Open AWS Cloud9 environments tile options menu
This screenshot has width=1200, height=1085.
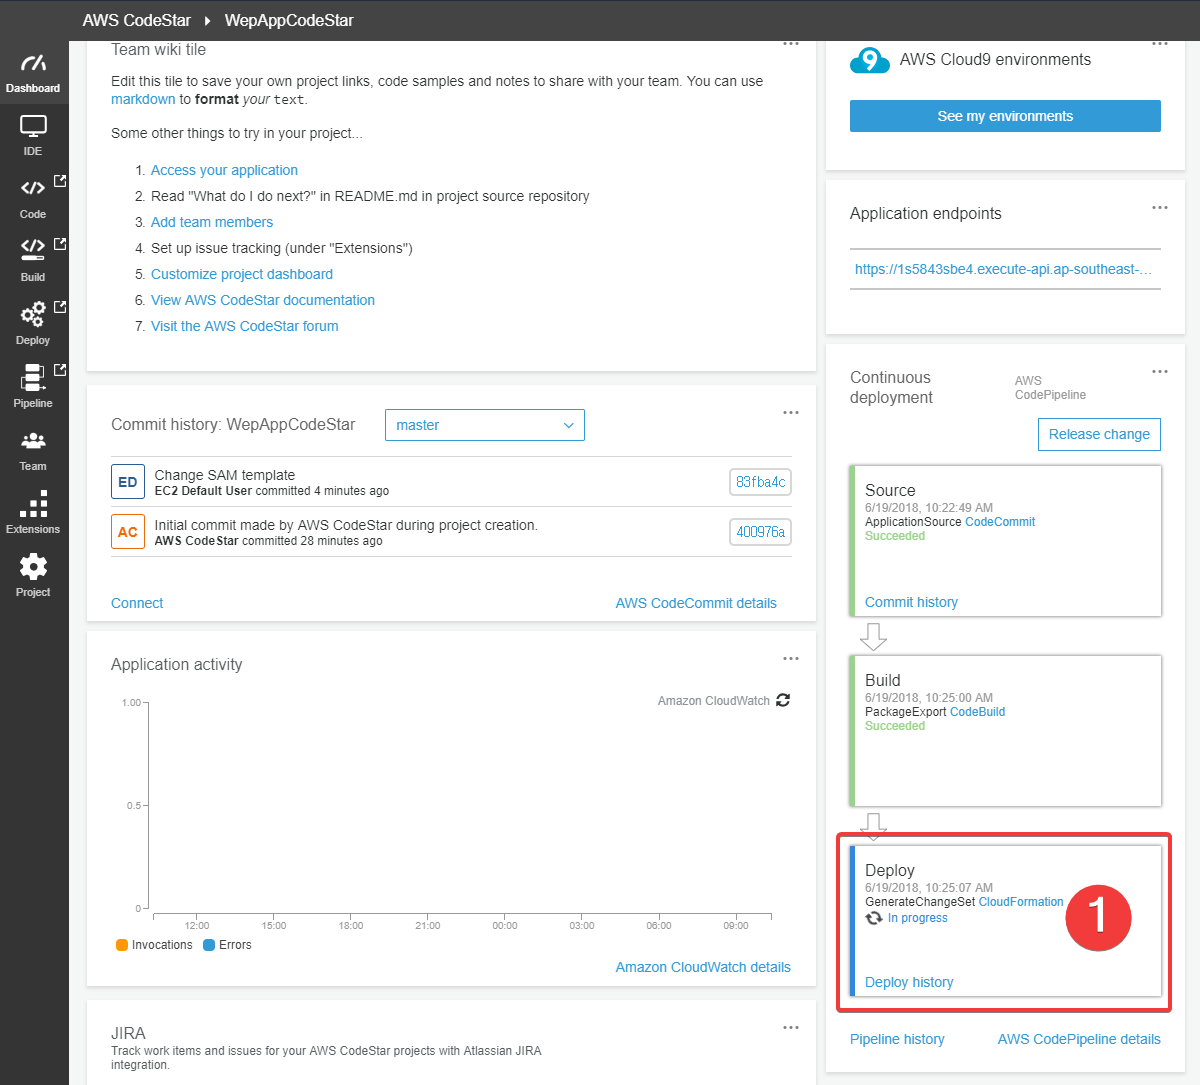(1160, 44)
